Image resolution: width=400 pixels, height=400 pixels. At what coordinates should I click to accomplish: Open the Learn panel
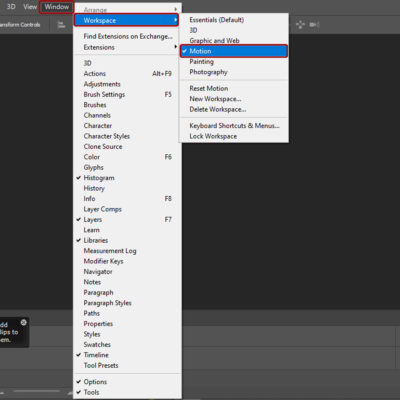pyautogui.click(x=127, y=230)
